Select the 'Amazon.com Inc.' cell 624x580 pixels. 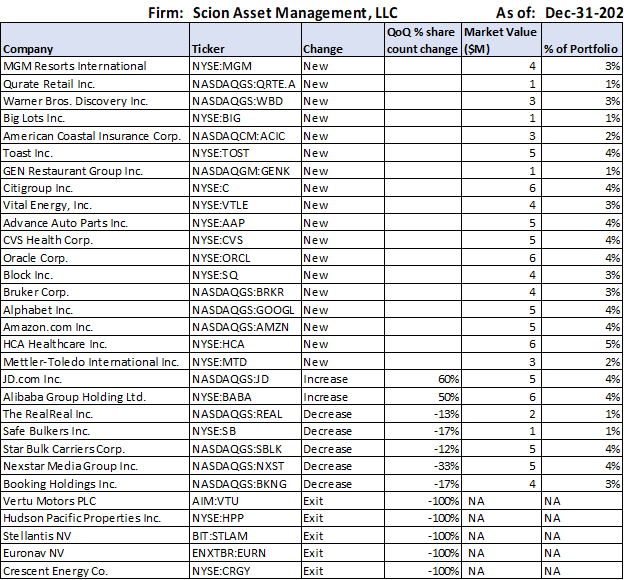[x=95, y=327]
